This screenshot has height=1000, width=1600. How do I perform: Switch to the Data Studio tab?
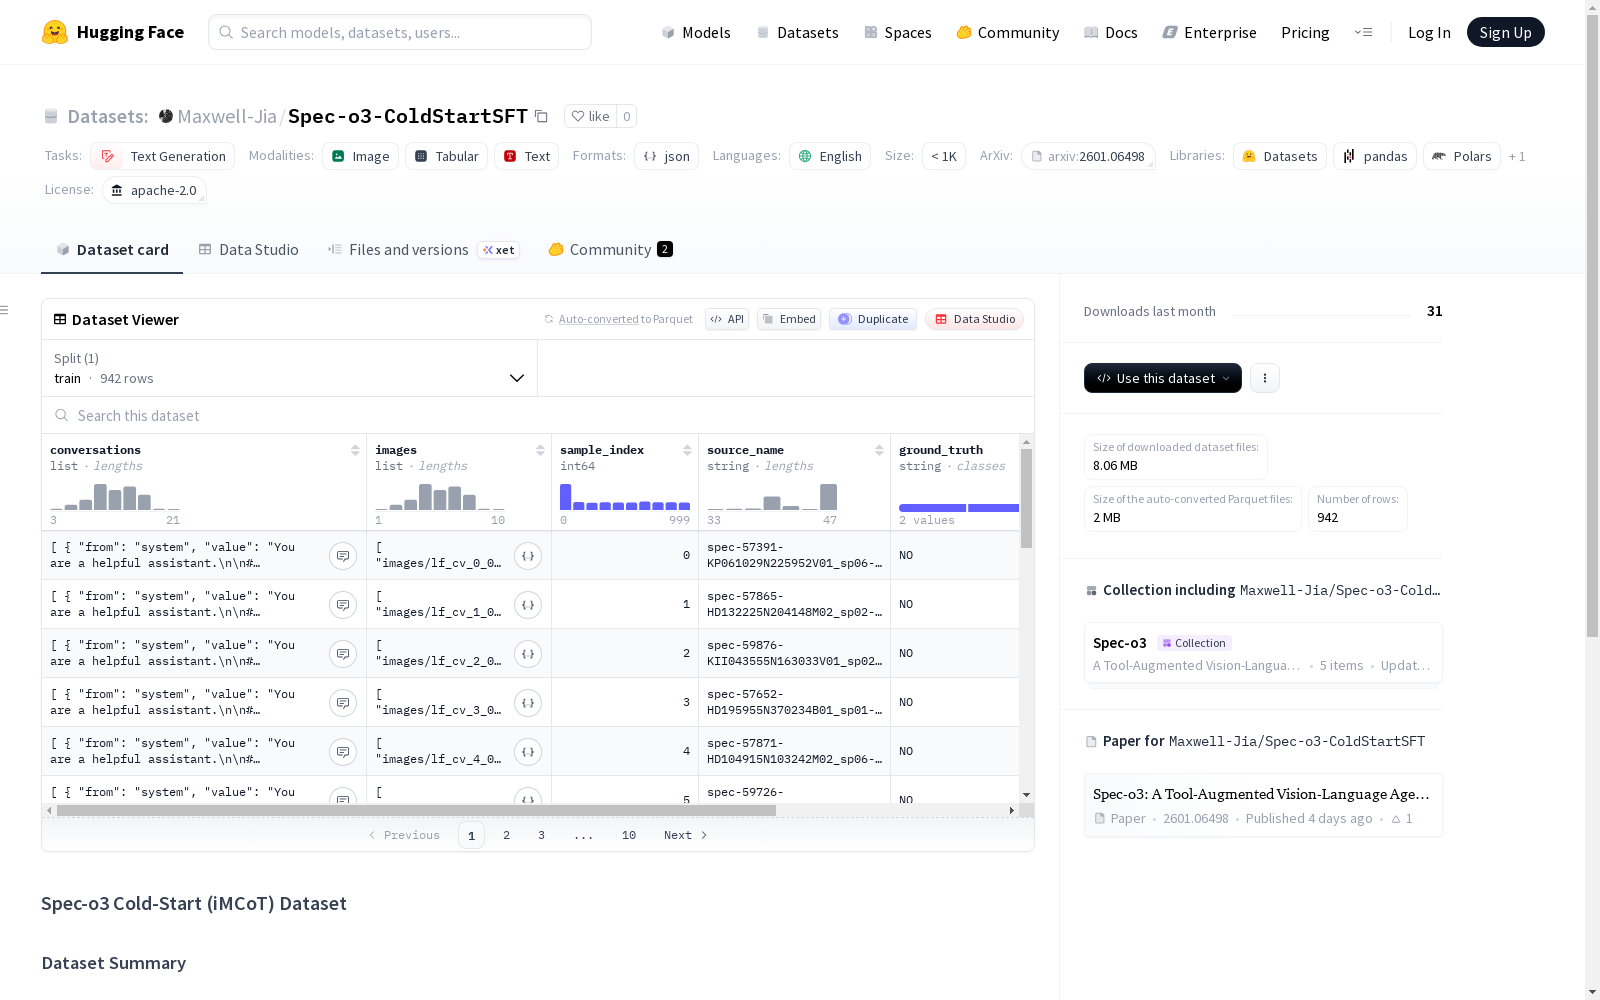248,250
